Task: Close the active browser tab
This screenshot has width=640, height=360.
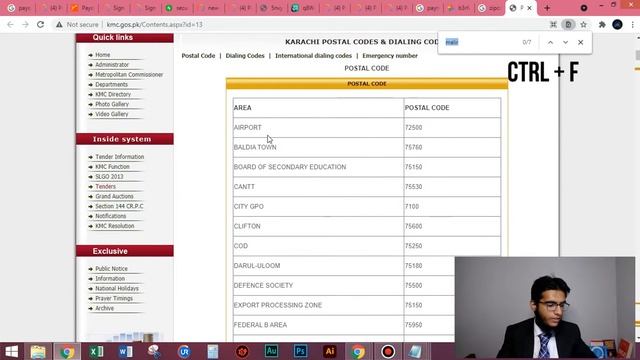Action: click(529, 8)
